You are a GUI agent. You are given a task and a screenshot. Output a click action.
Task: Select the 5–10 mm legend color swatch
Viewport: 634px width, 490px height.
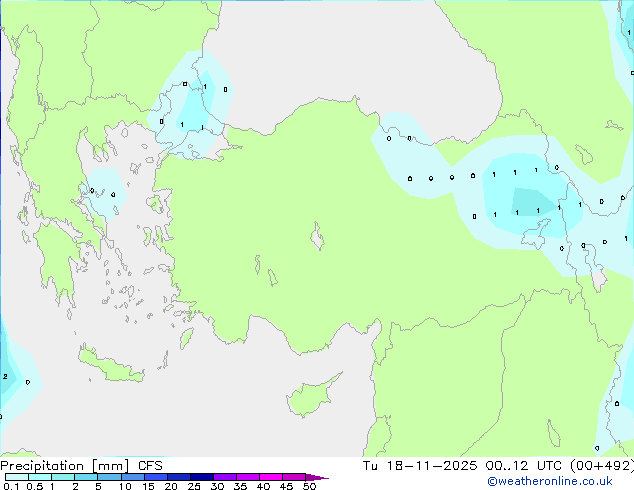pos(109,477)
